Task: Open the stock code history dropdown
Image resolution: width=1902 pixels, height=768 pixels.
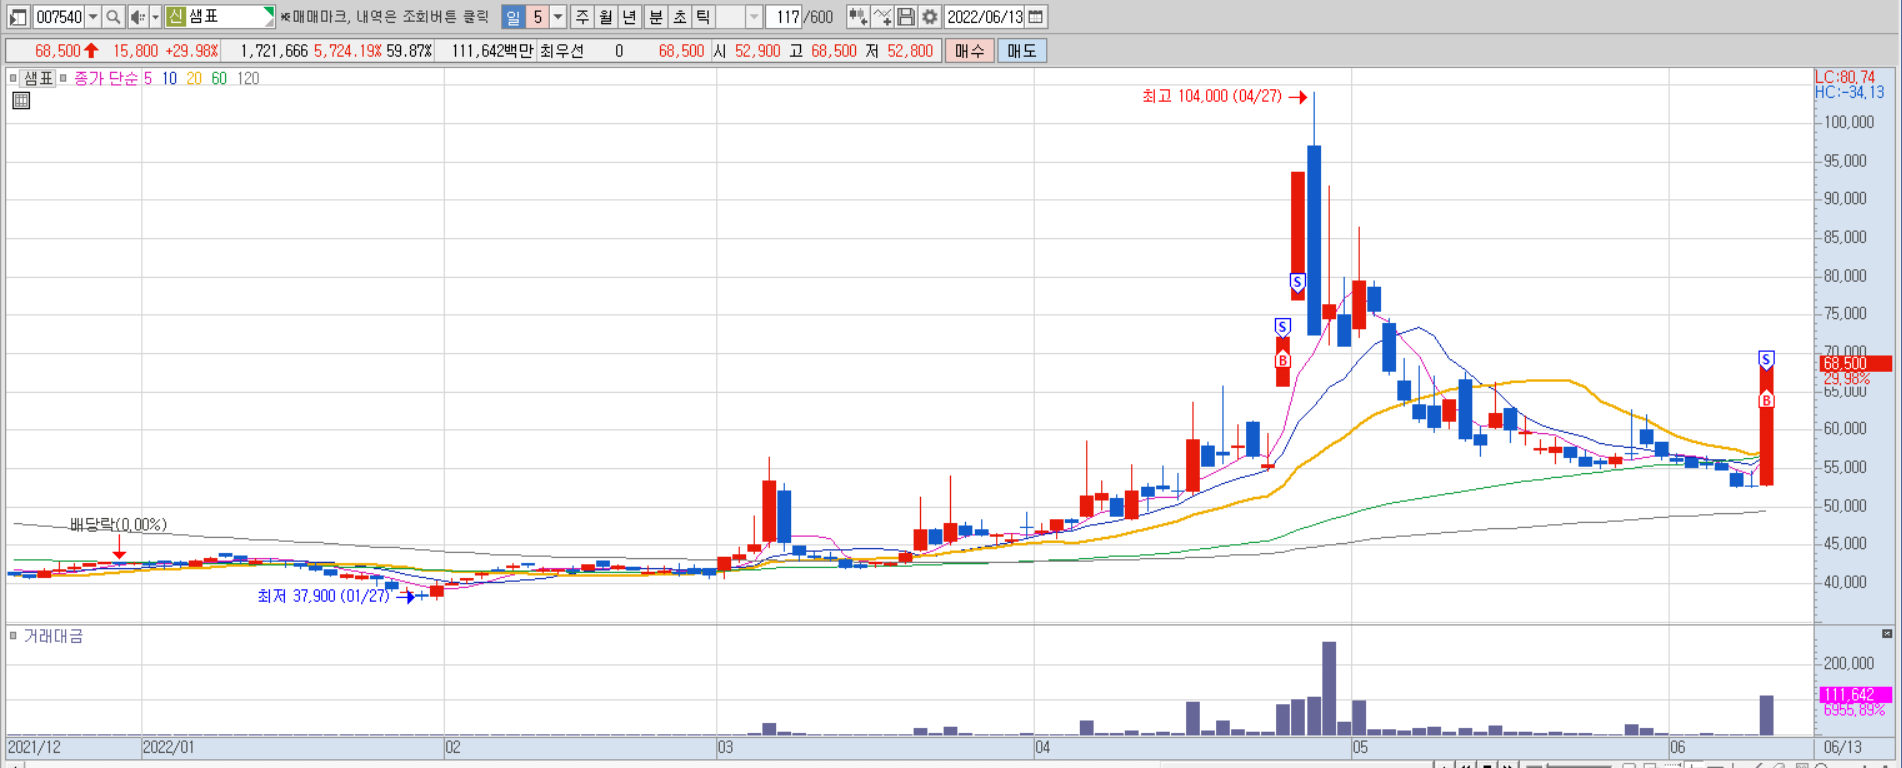Action: click(x=93, y=17)
